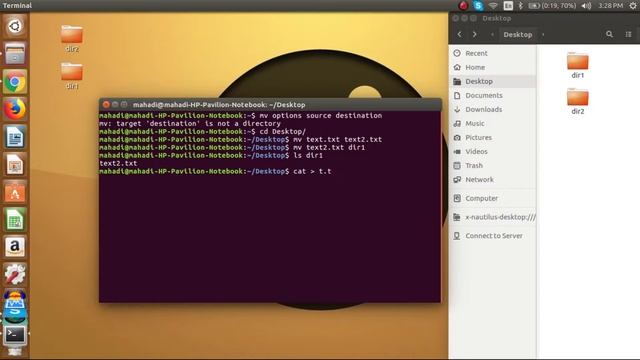Launch Firefox from the dock
Viewport: 640px width, 360px height.
point(15,109)
